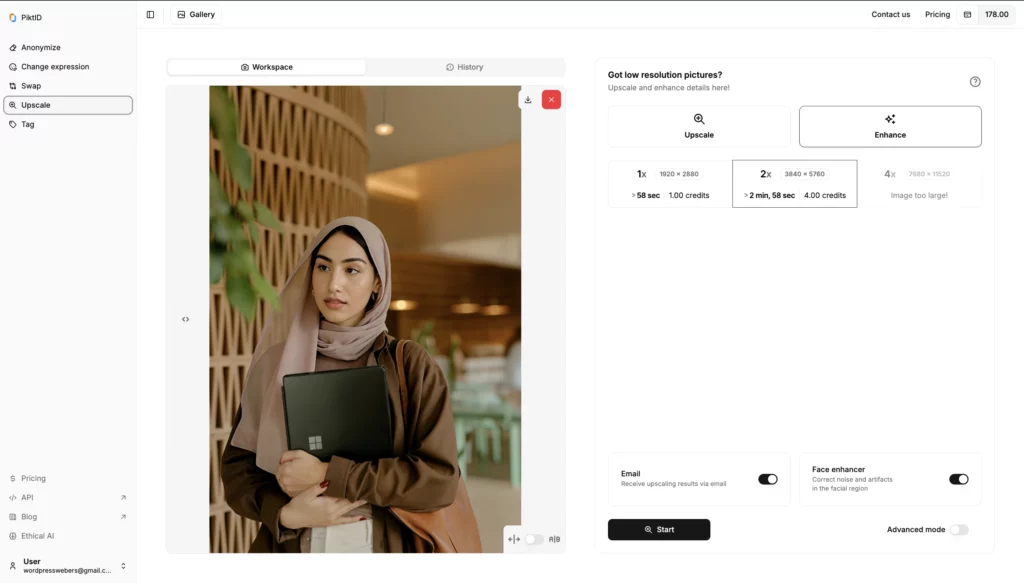Open the Swap tool in the sidebar
The width and height of the screenshot is (1024, 583).
(x=31, y=86)
